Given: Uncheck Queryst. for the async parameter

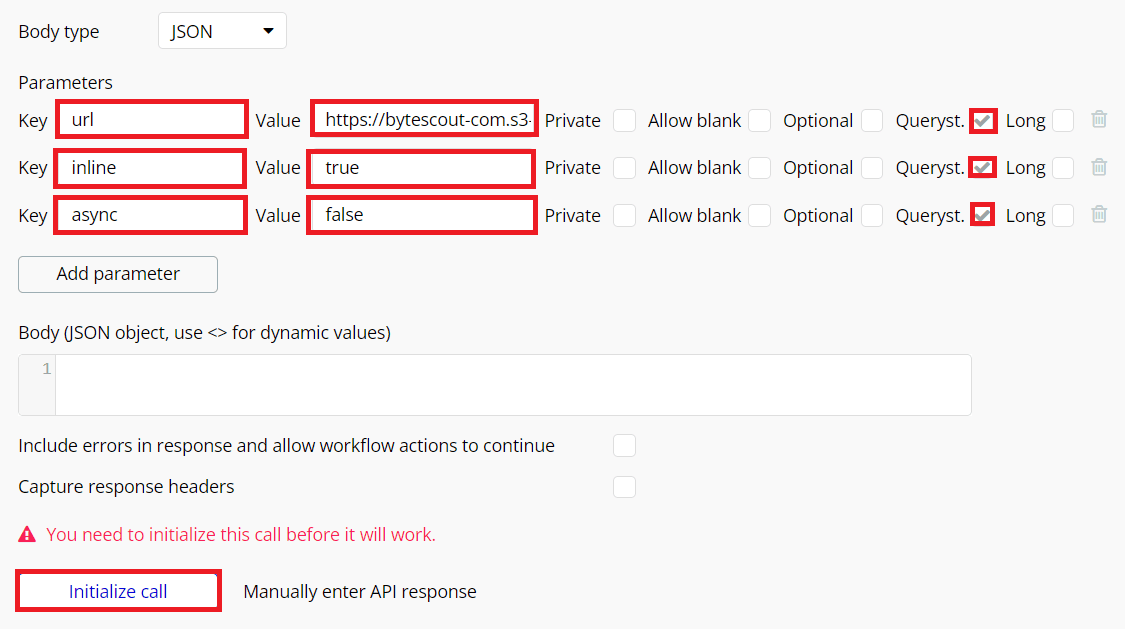Looking at the screenshot, I should coord(983,215).
